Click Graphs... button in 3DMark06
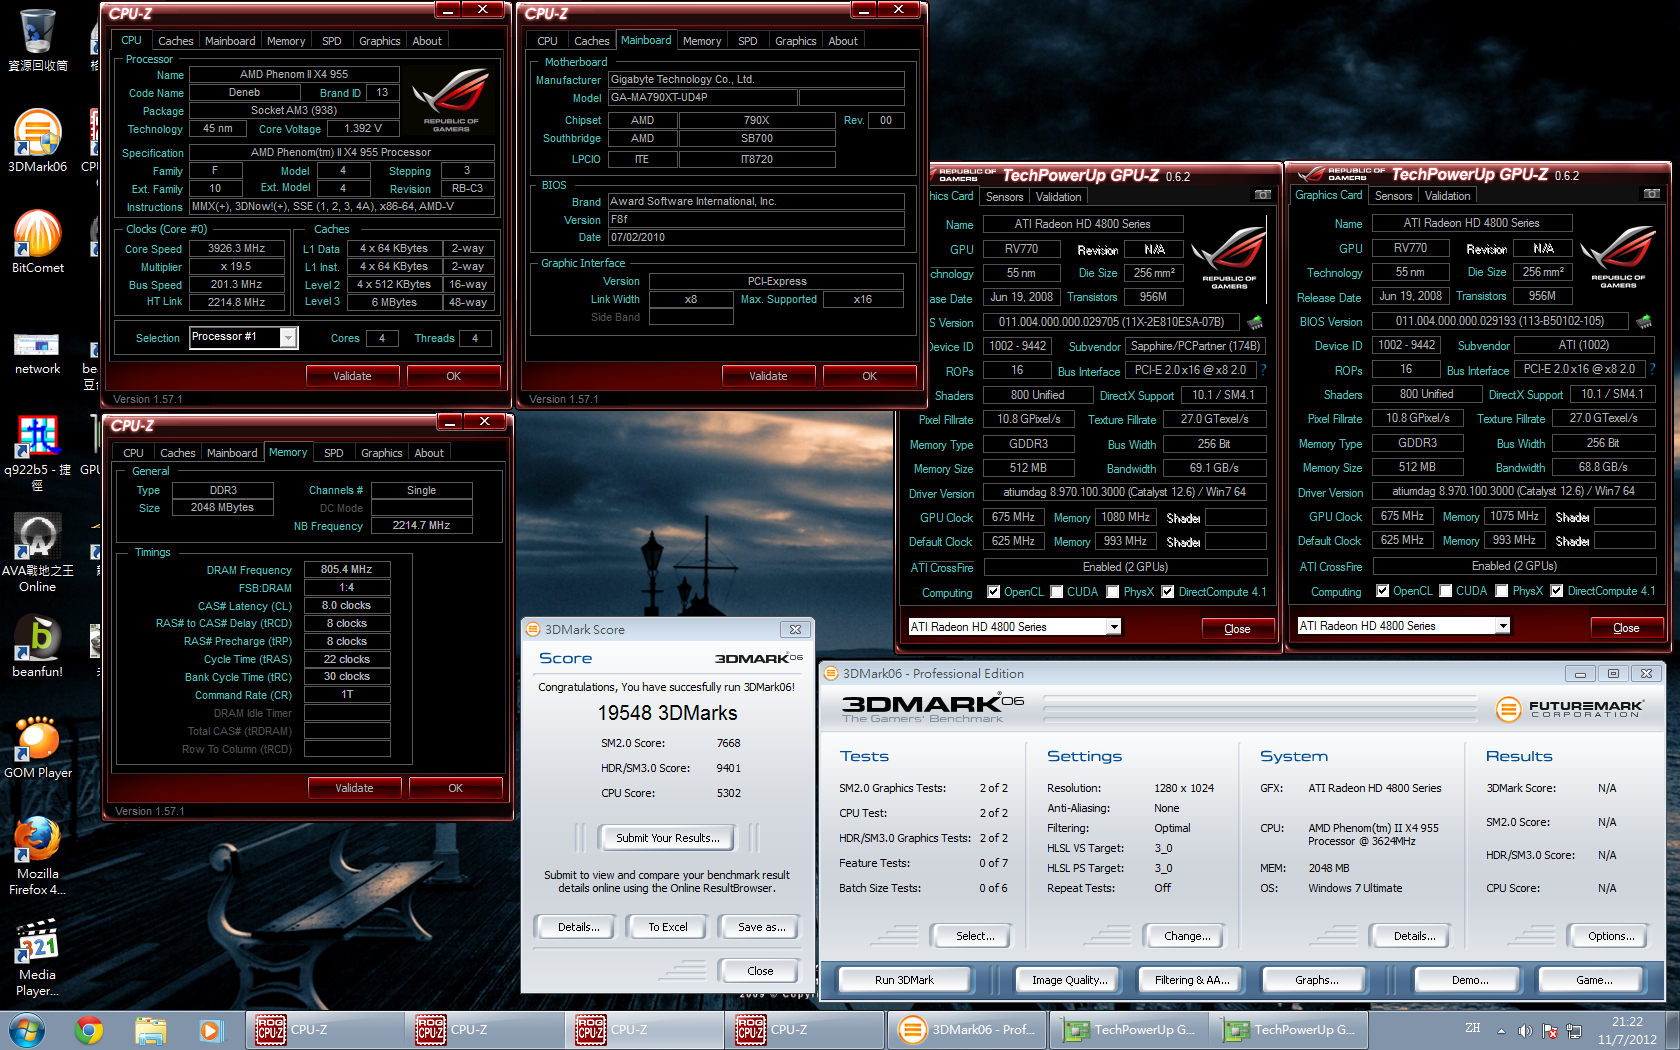Viewport: 1680px width, 1050px height. point(1316,980)
